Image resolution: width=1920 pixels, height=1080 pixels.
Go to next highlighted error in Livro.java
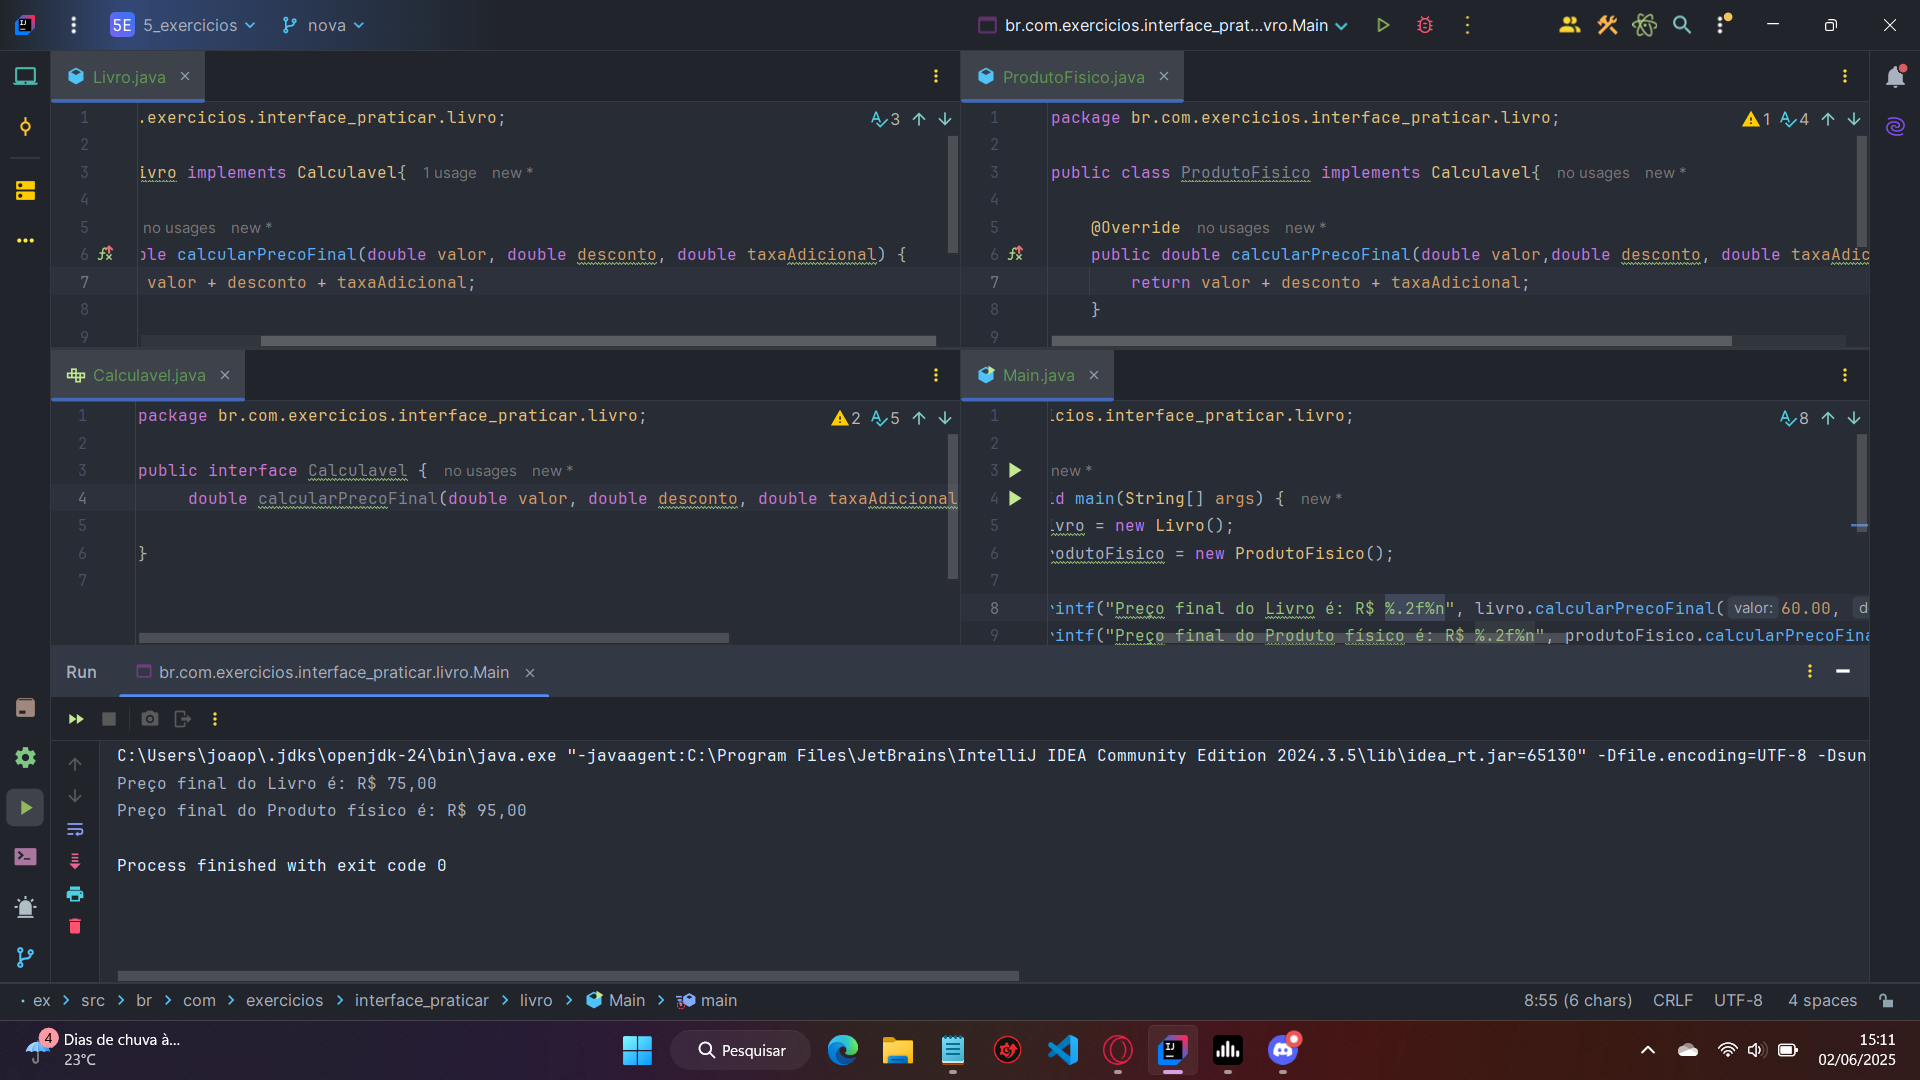945,119
